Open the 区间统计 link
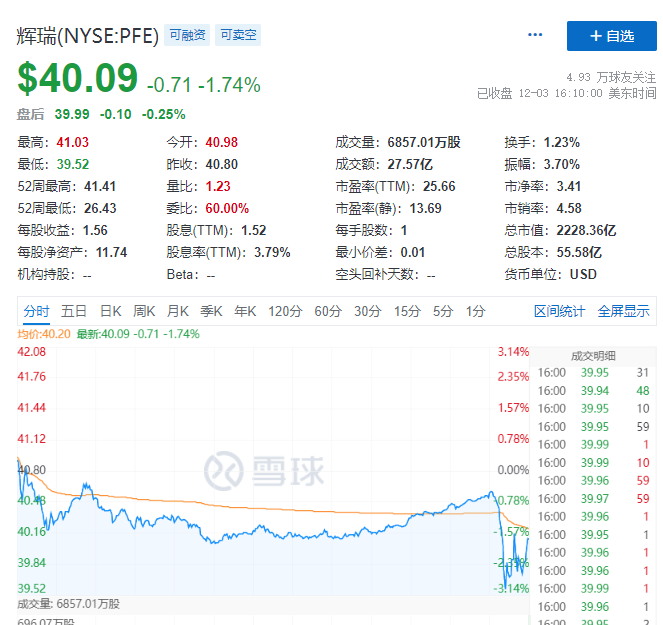663x625 pixels. click(x=559, y=311)
